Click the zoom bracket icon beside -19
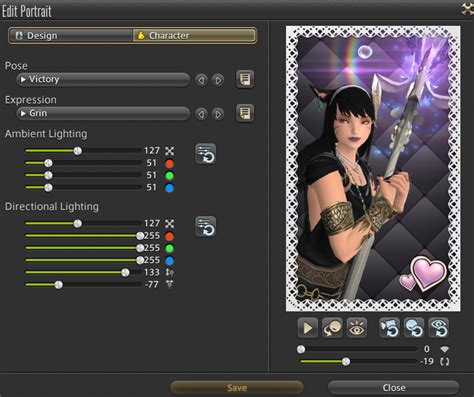This screenshot has width=474, height=397. 445,361
